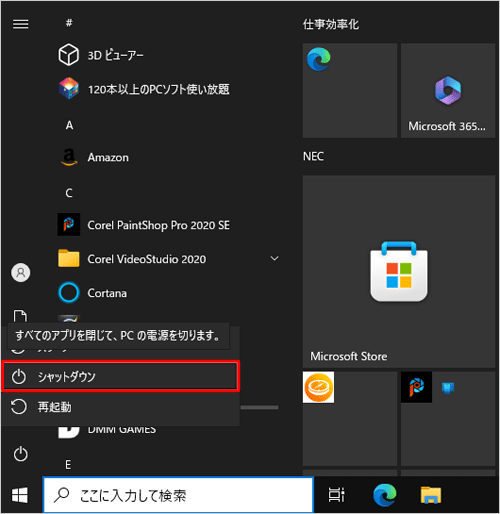Open the Amazon app icon
The width and height of the screenshot is (500, 514).
point(69,157)
